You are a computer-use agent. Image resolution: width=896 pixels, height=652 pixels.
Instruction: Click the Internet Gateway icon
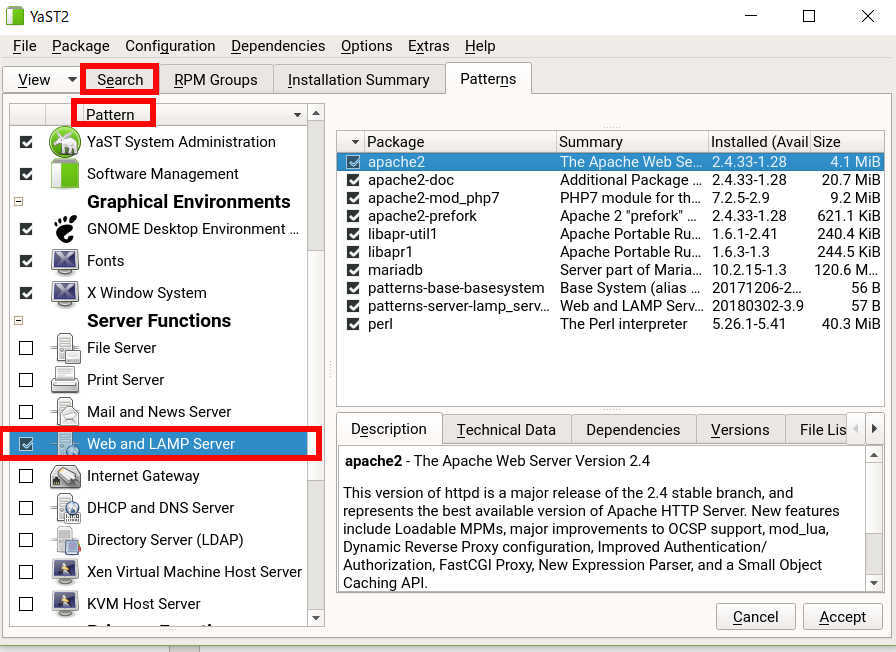(x=65, y=476)
